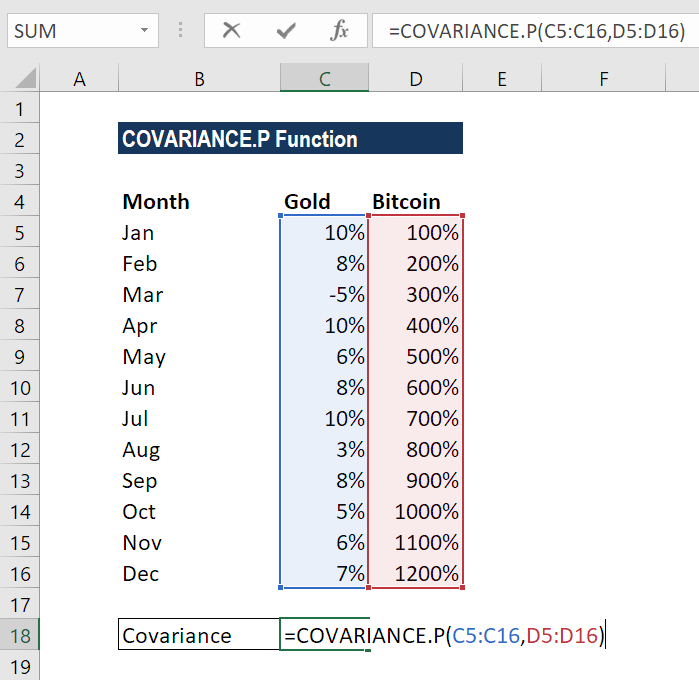Open the Name Box dropdown arrow
Image resolution: width=699 pixels, height=680 pixels.
point(147,31)
